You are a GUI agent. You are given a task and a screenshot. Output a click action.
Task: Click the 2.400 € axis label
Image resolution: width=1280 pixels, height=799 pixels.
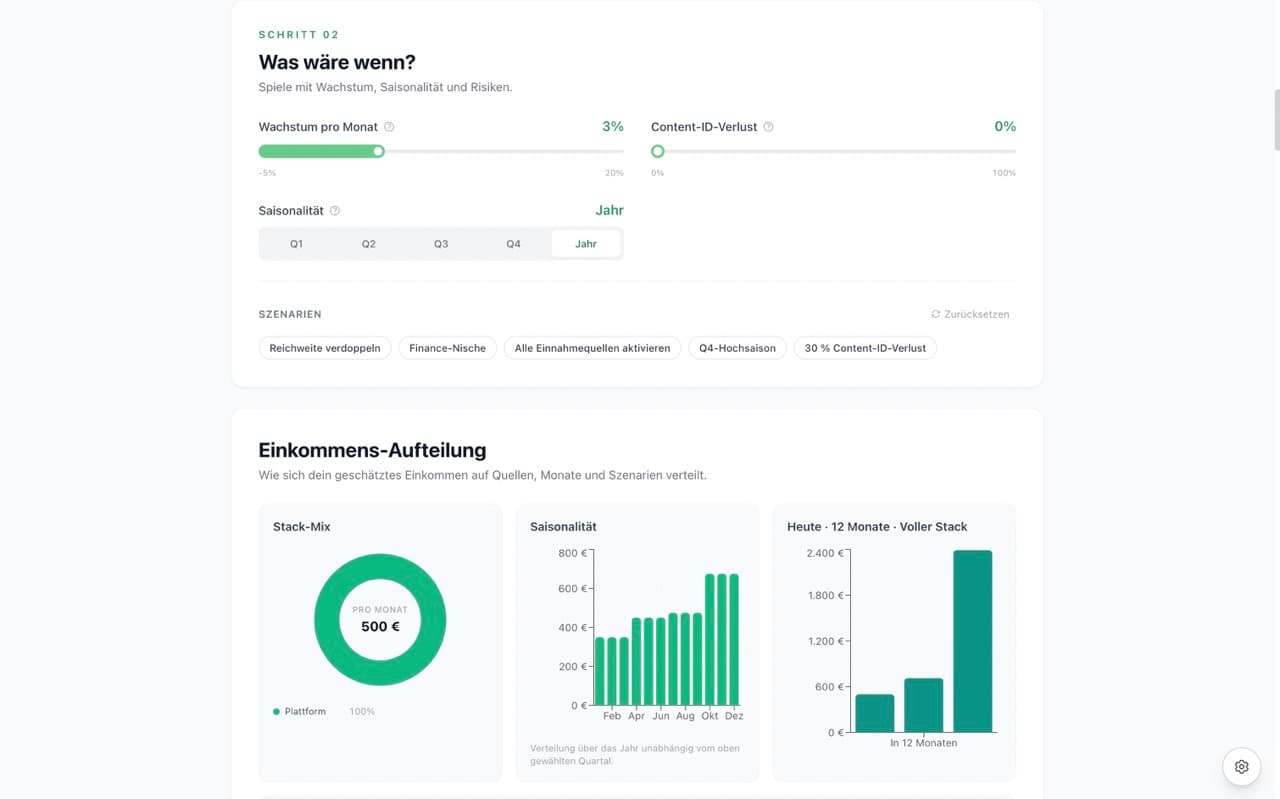pyautogui.click(x=825, y=552)
